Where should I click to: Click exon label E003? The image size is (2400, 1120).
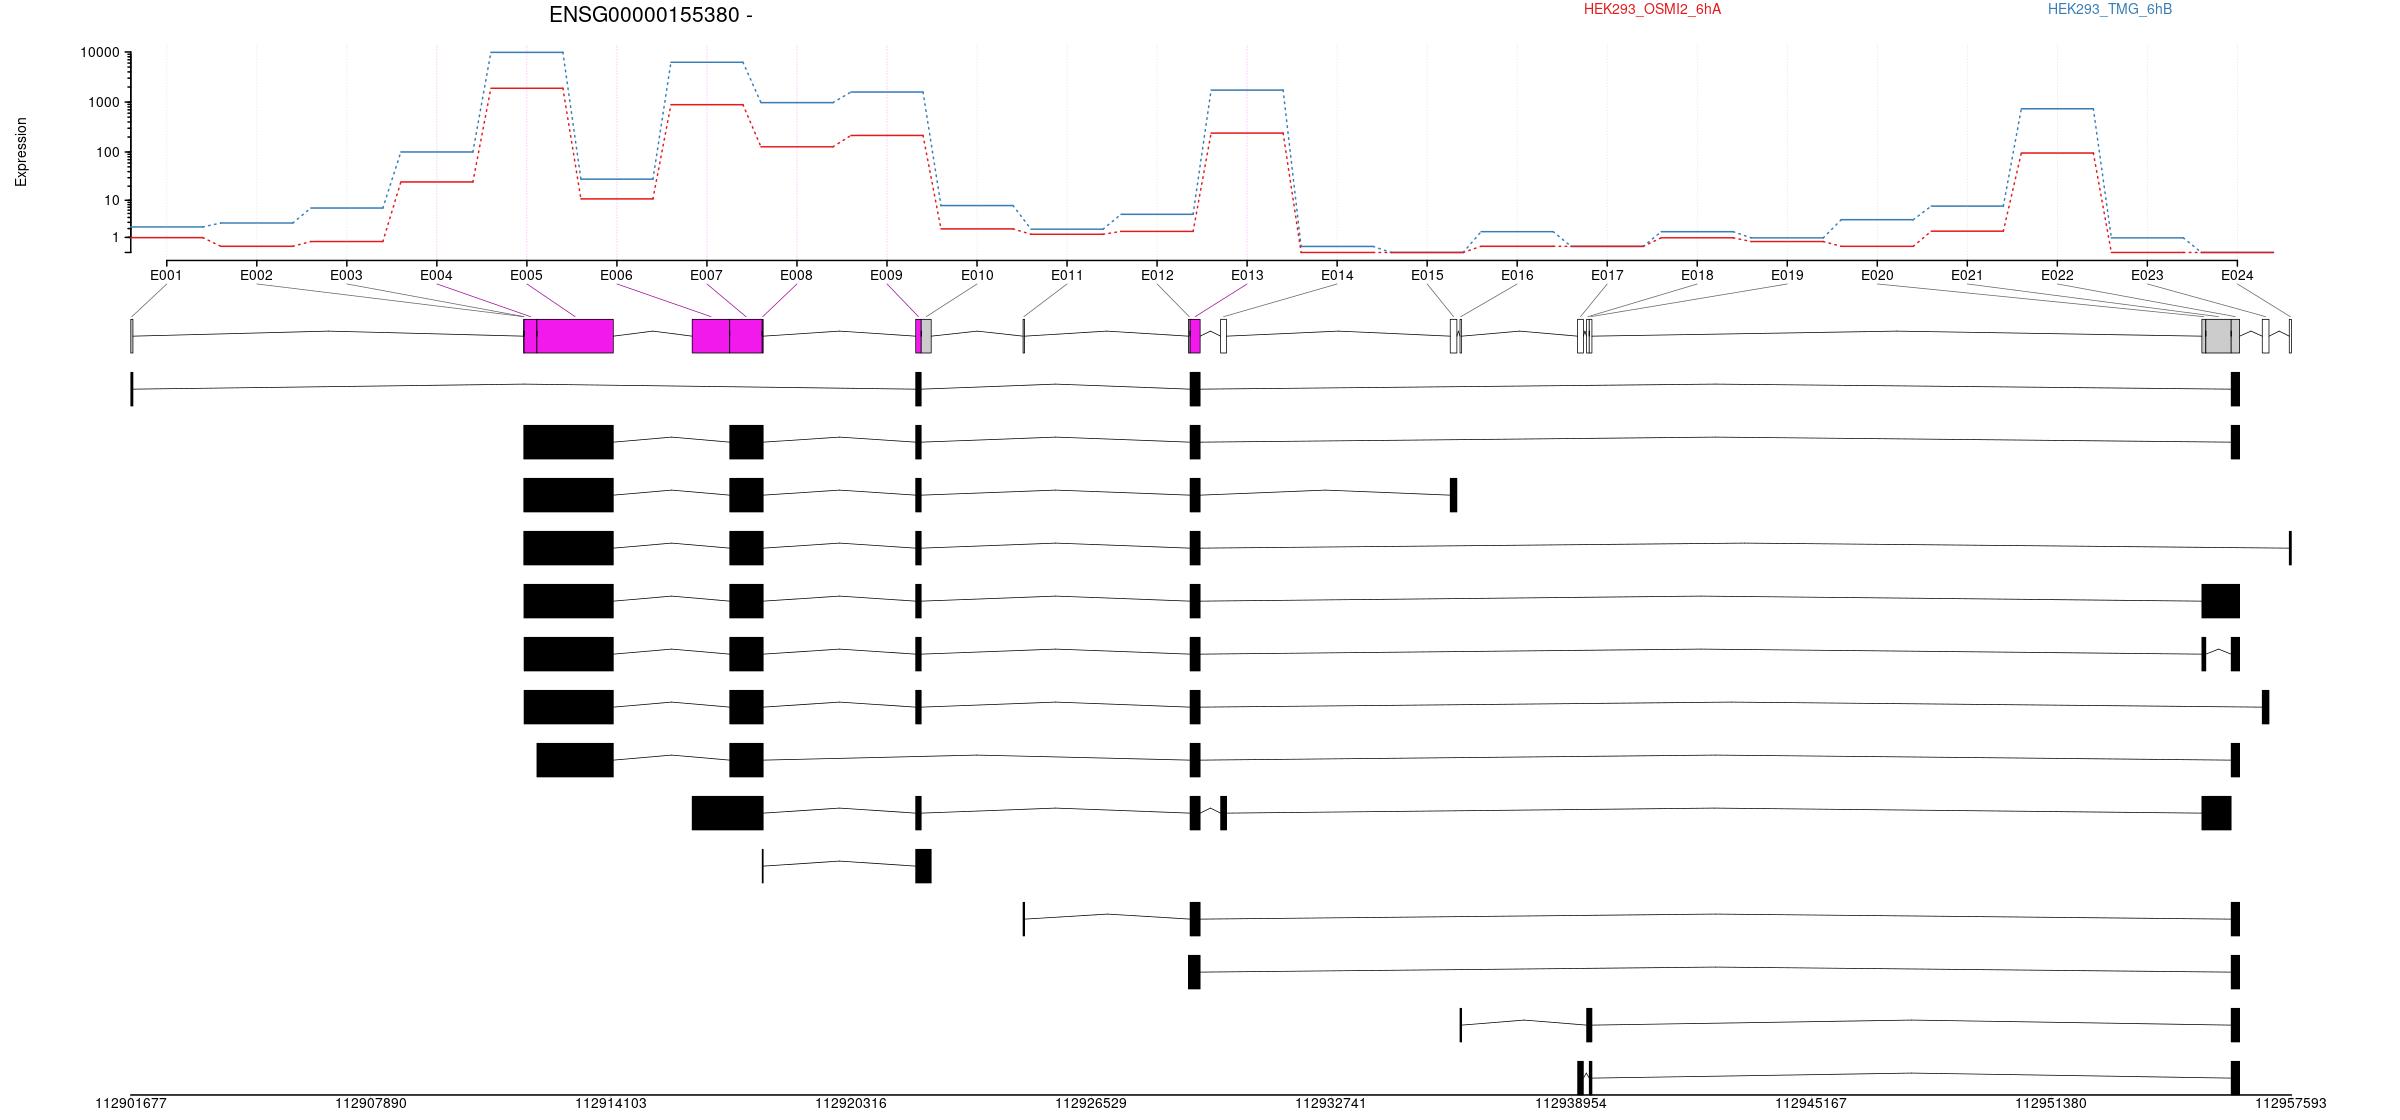click(346, 275)
